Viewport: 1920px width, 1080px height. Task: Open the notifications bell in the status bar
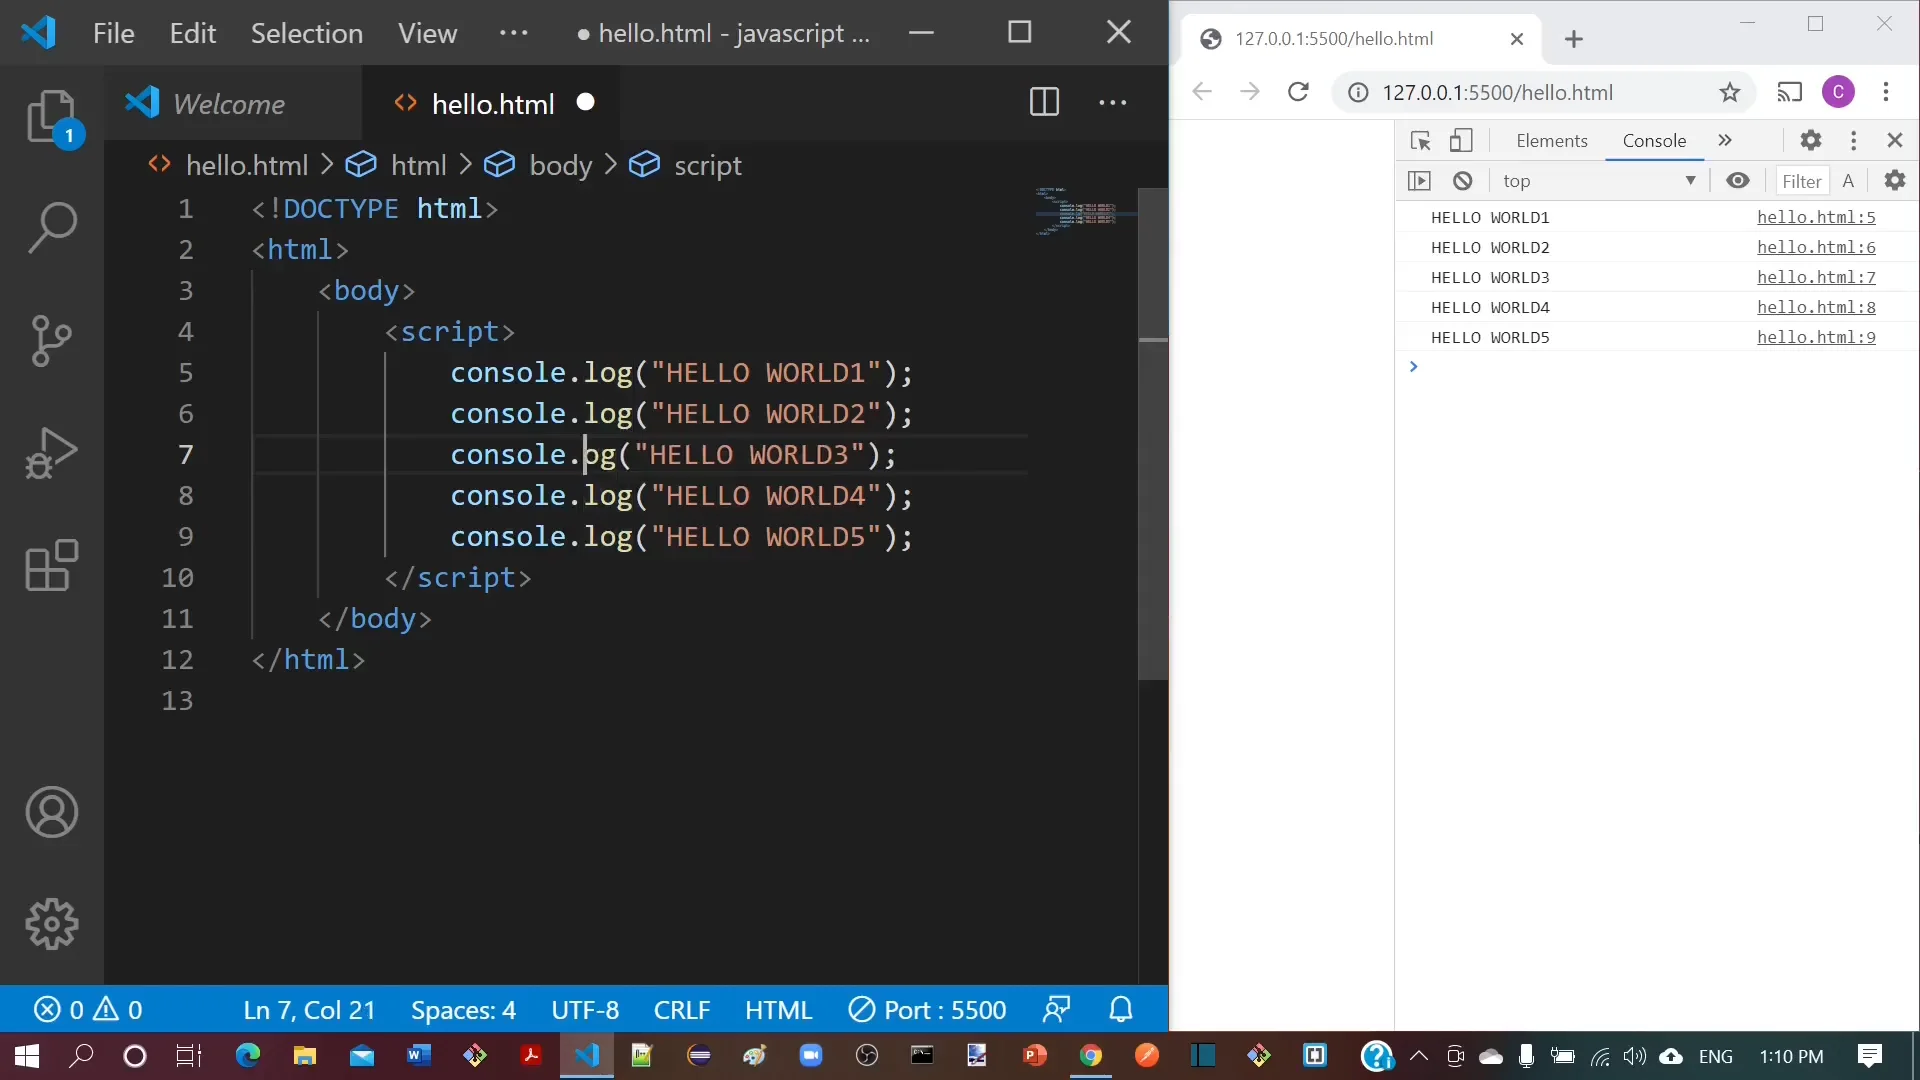(x=1121, y=1009)
